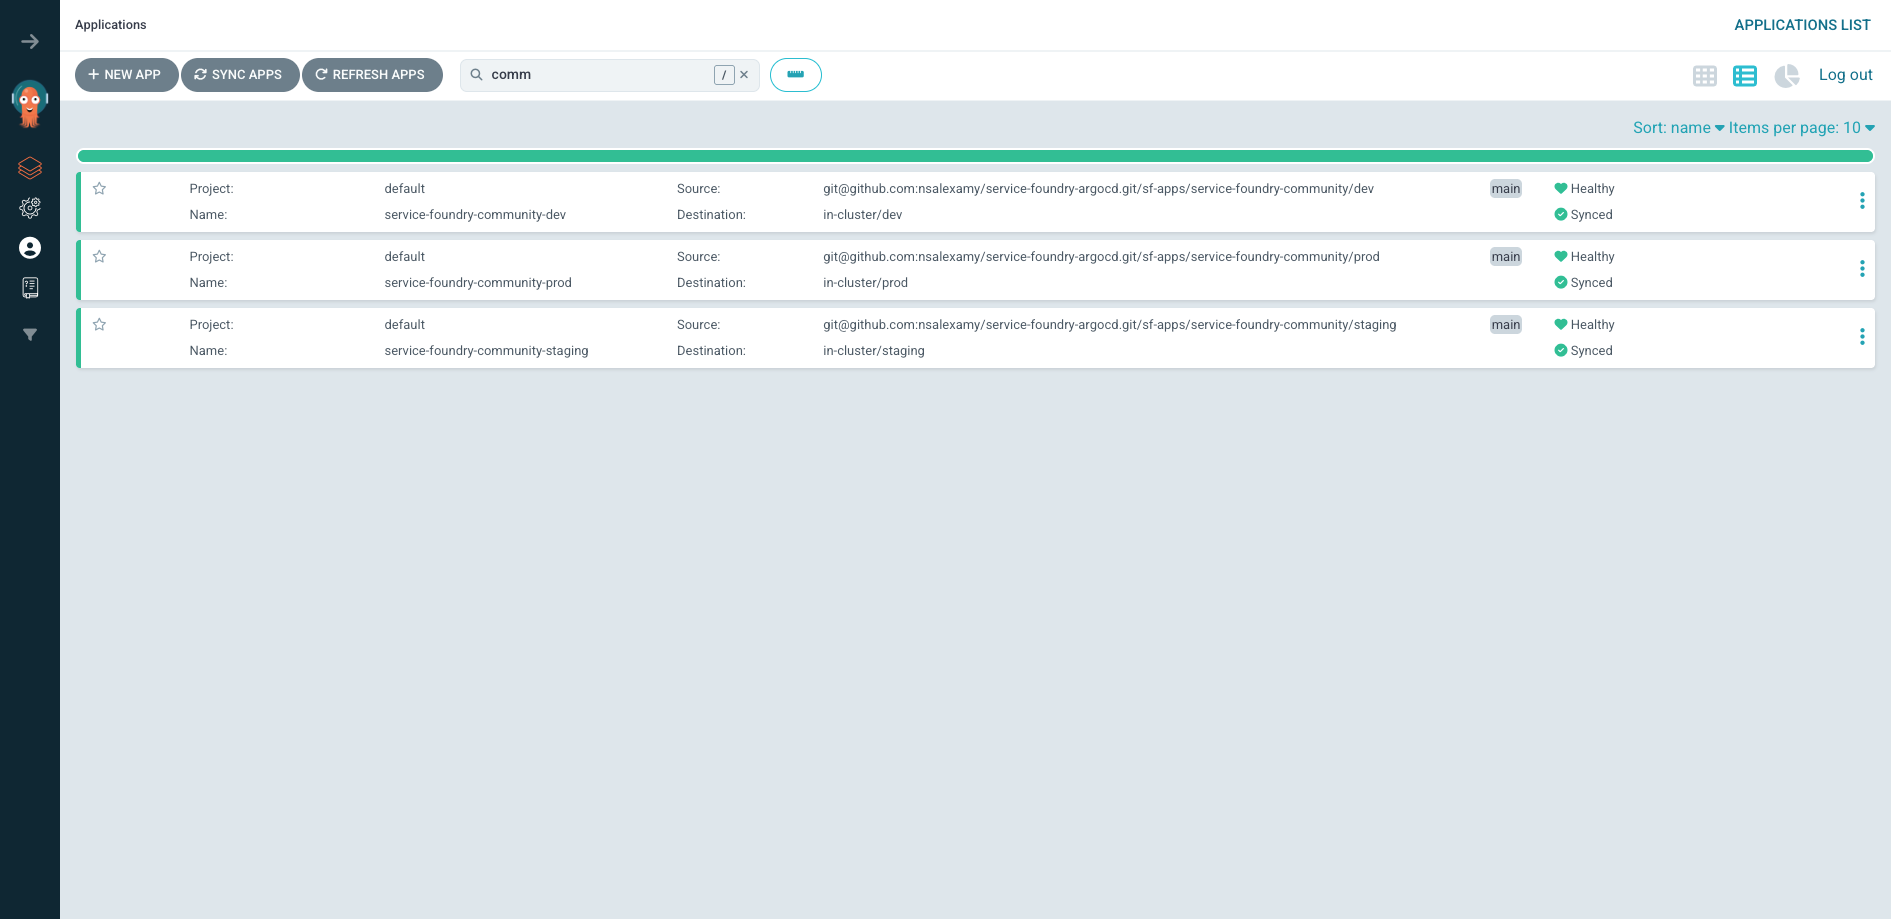This screenshot has height=919, width=1891.
Task: Clear search field with the x
Action: coord(744,74)
